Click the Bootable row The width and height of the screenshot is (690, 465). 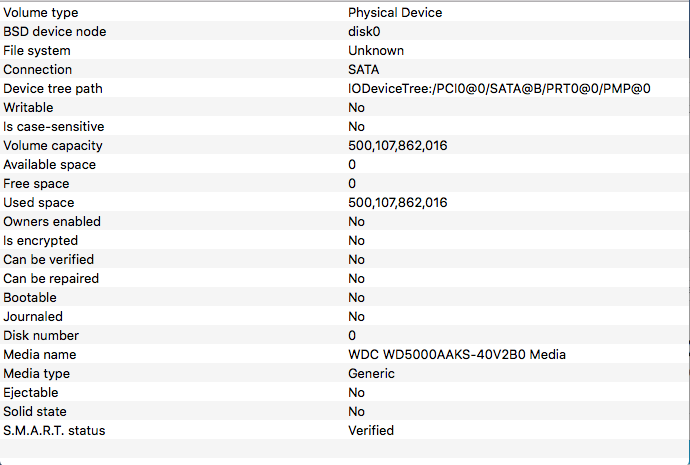(344, 297)
